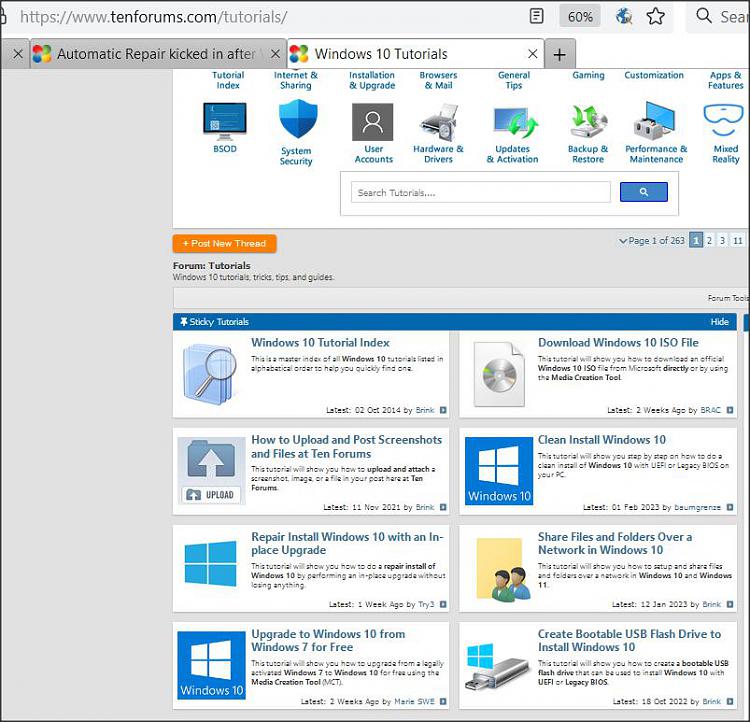Screen dimensions: 750x722
Task: Open the Hardware & Drivers printer icon
Action: point(439,122)
